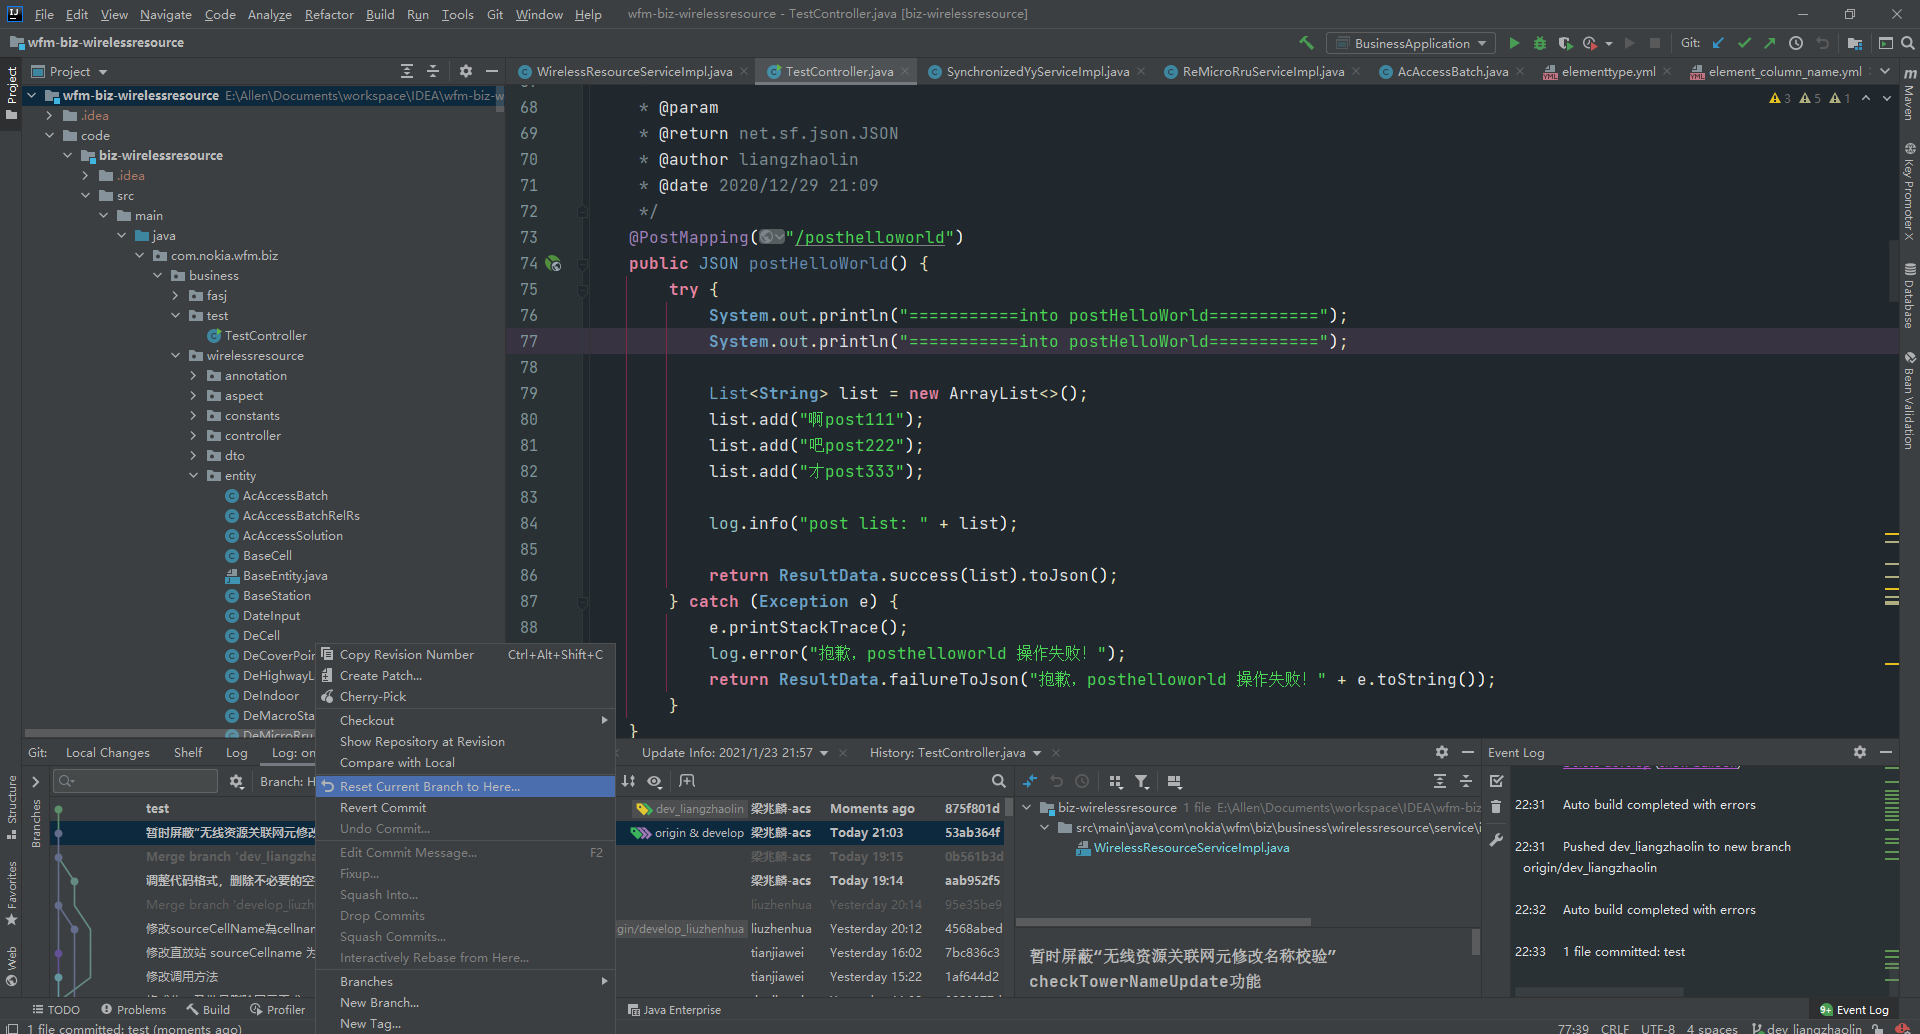
Task: Open the Problems tool window button
Action: pyautogui.click(x=133, y=1009)
